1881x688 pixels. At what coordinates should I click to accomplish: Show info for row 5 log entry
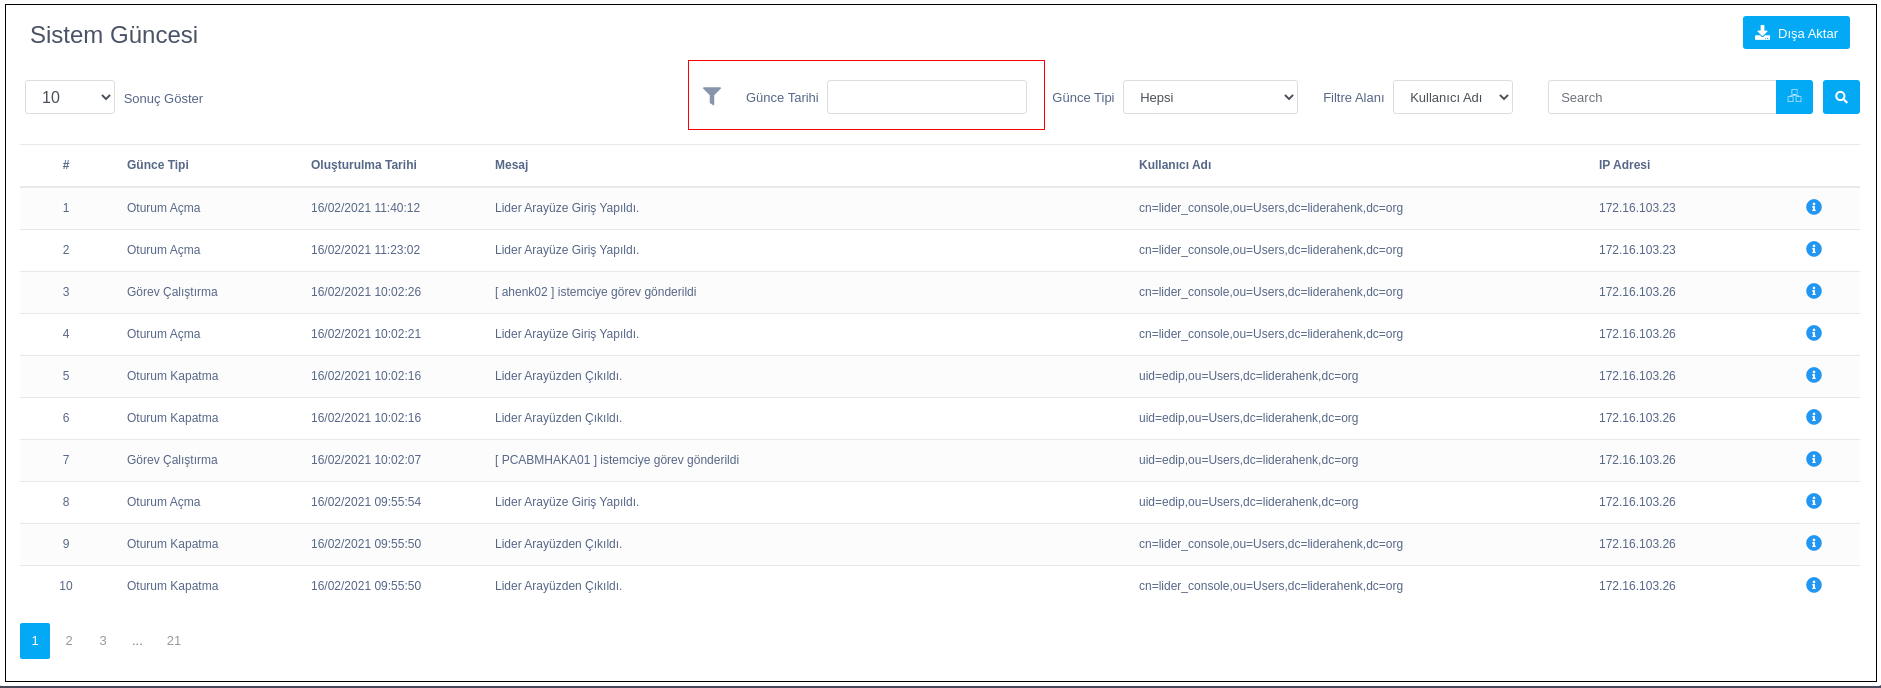pyautogui.click(x=1813, y=375)
